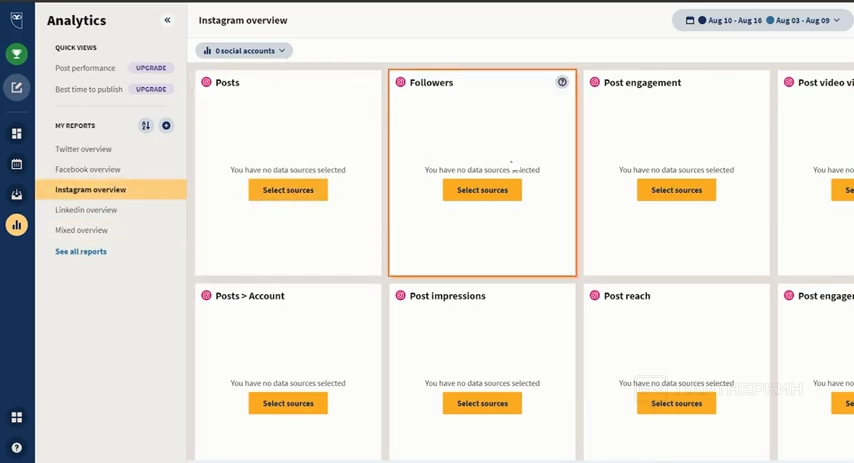Click the Followers tile info icon
The height and width of the screenshot is (463, 854).
pyautogui.click(x=562, y=82)
